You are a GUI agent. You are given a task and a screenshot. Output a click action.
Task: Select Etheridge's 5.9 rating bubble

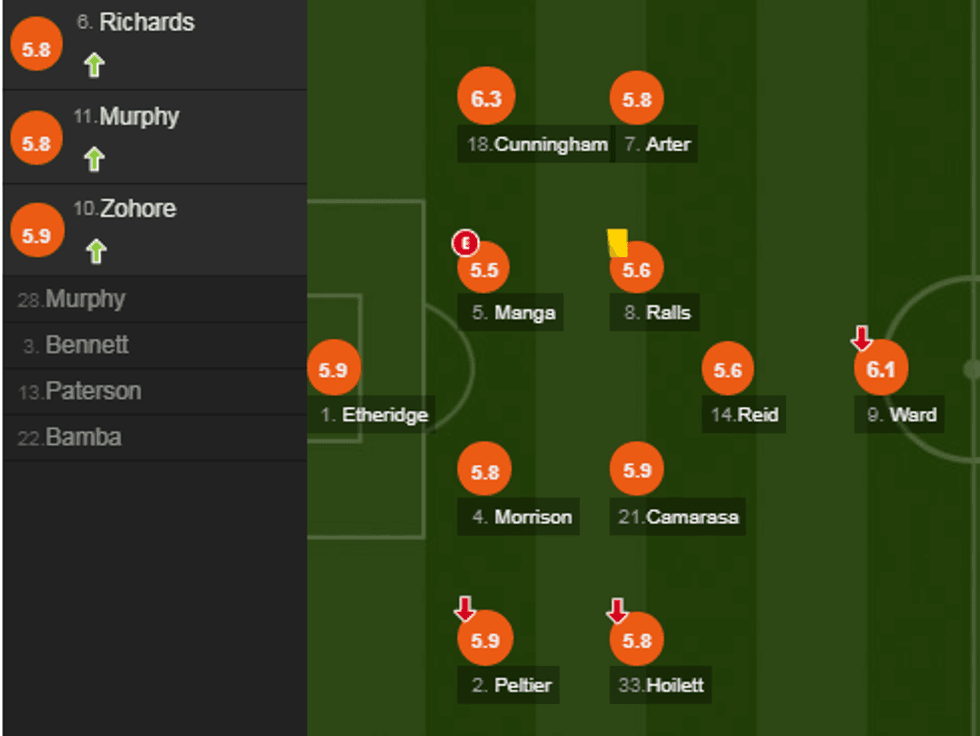[x=333, y=369]
